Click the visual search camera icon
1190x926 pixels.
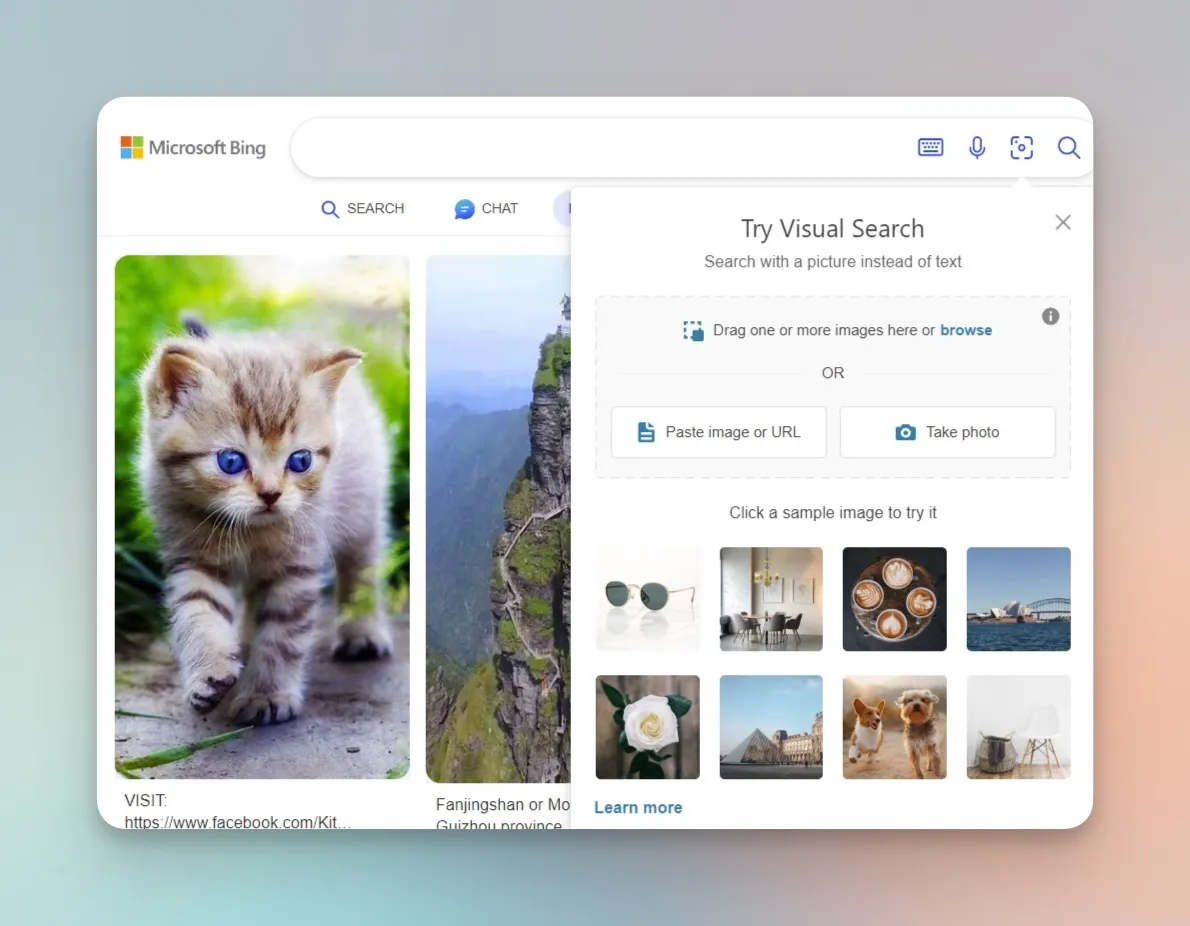pyautogui.click(x=1022, y=147)
